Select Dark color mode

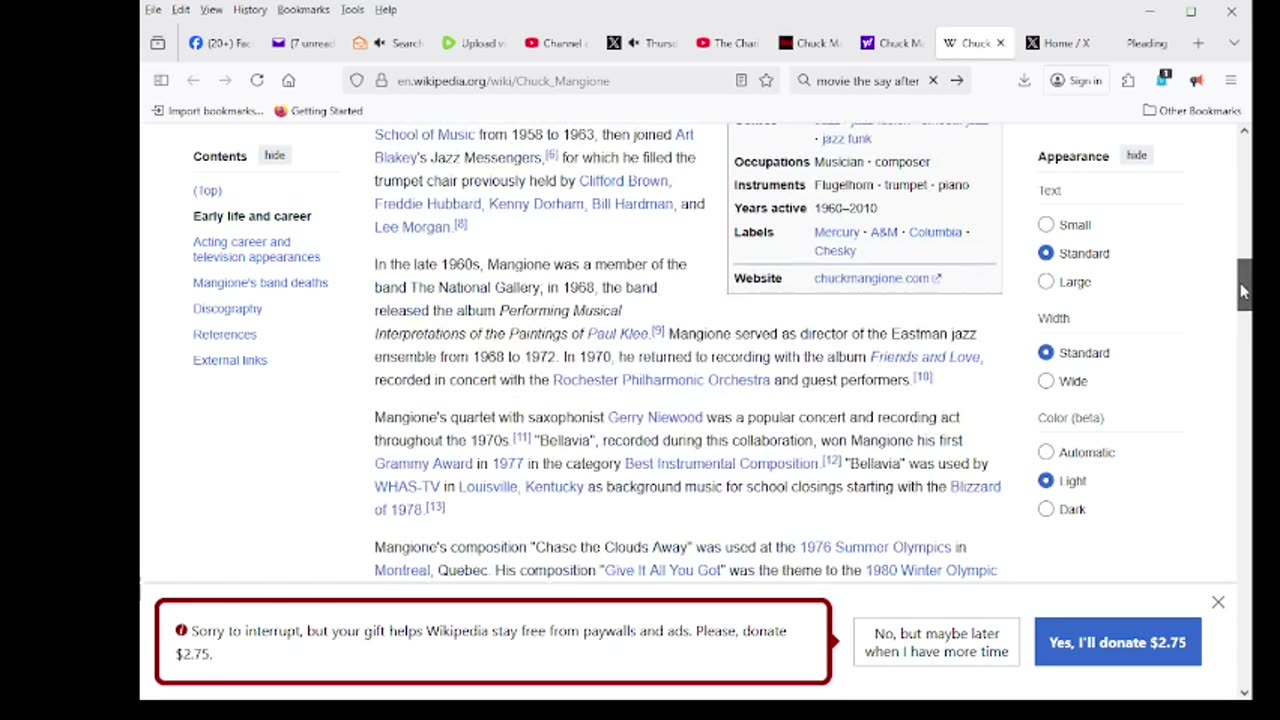[1046, 509]
